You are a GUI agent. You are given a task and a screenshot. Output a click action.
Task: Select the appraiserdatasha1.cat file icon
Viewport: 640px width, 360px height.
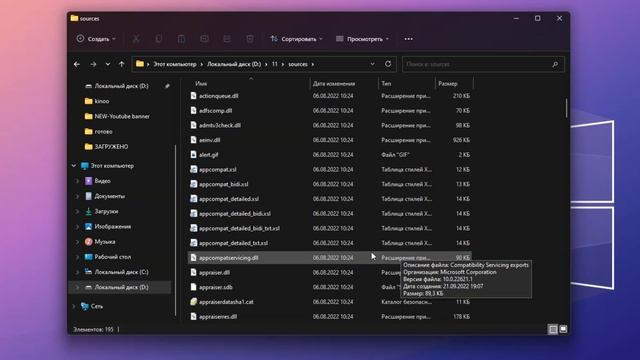point(193,302)
